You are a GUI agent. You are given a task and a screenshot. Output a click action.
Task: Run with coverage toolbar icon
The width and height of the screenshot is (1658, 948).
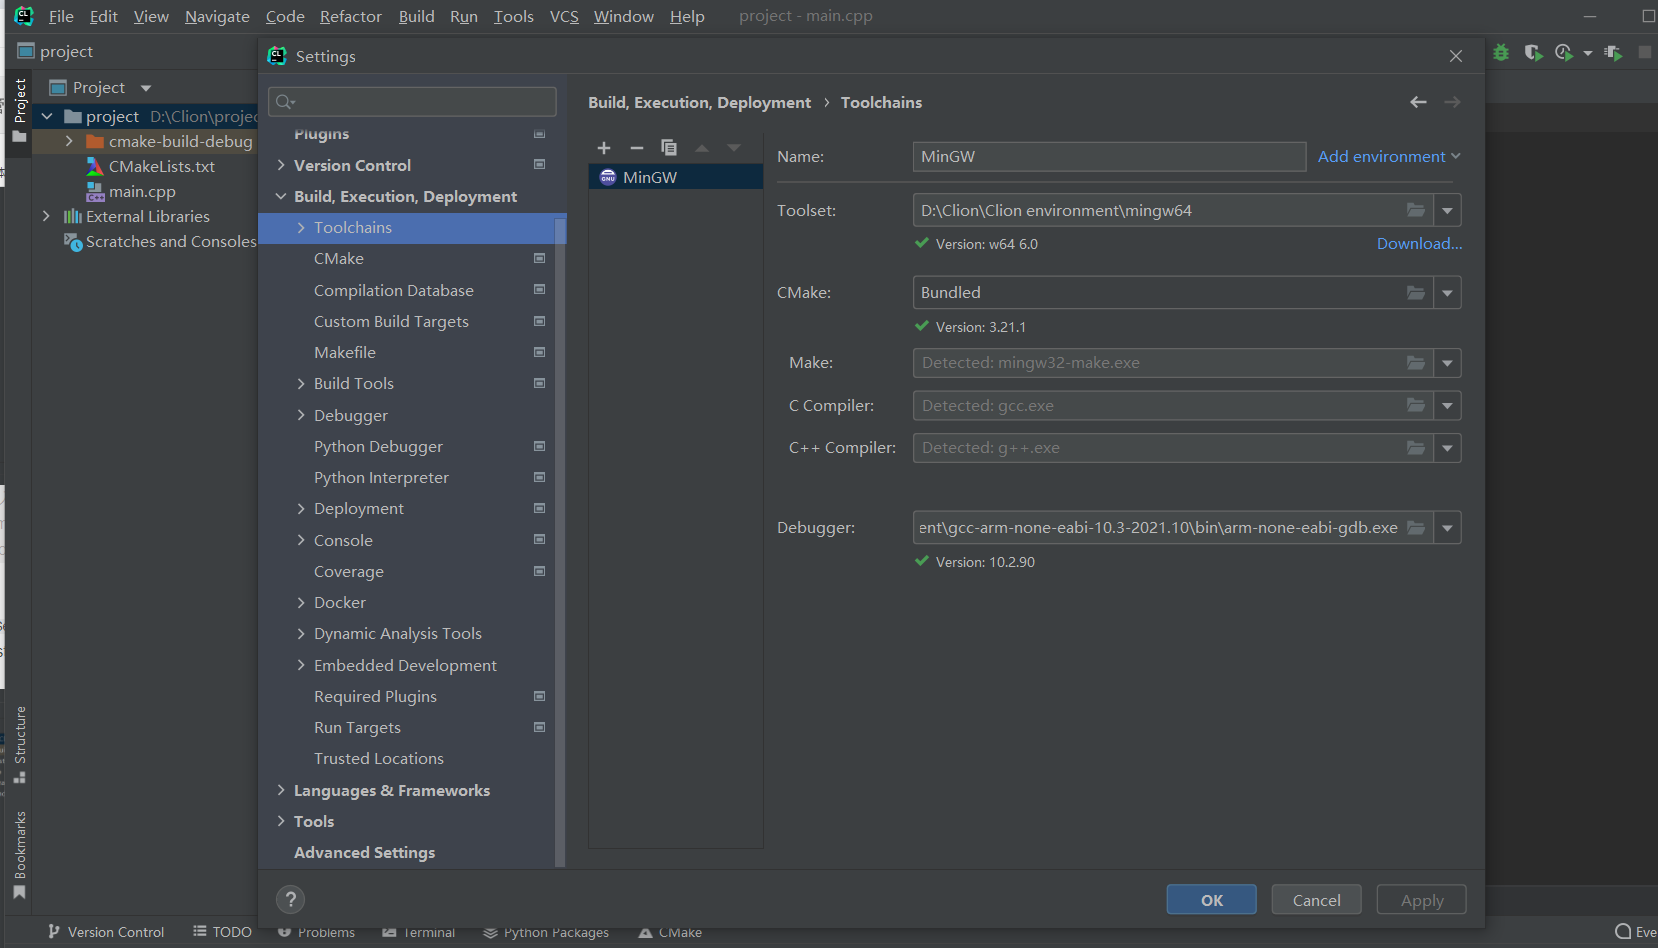pyautogui.click(x=1533, y=52)
